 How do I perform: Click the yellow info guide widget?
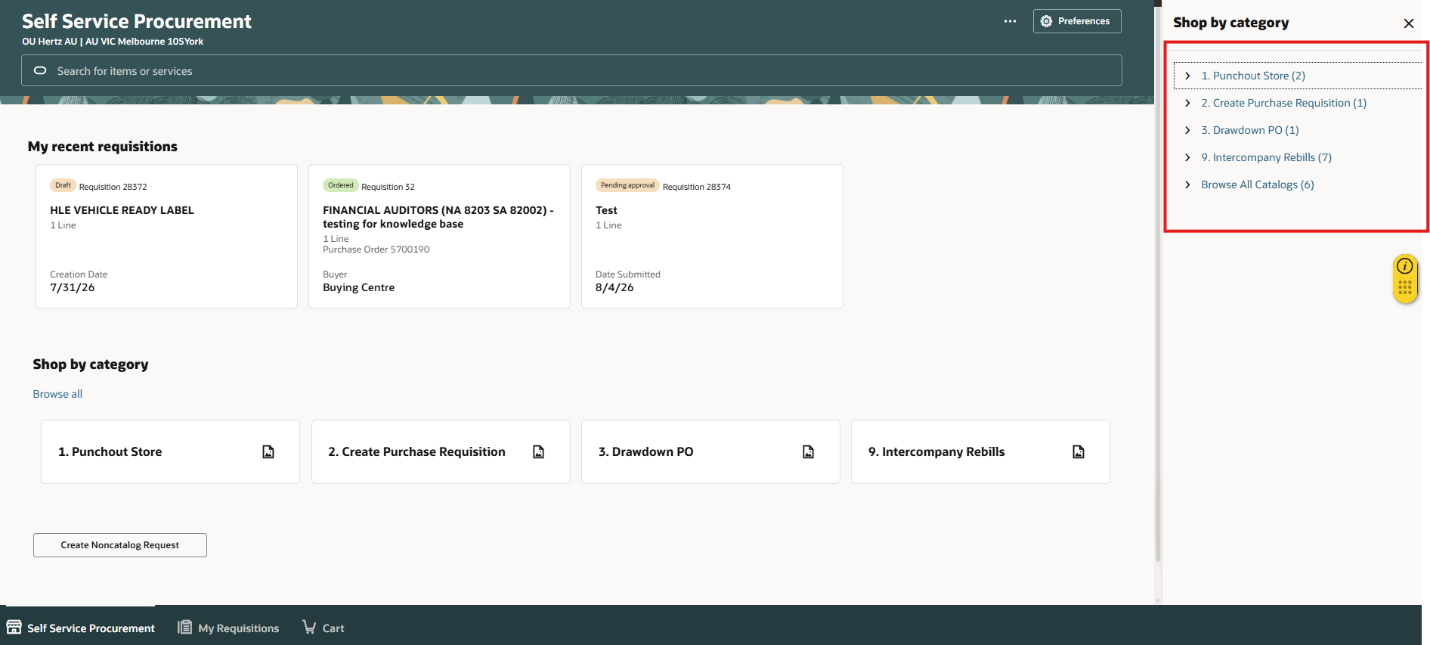click(1405, 279)
